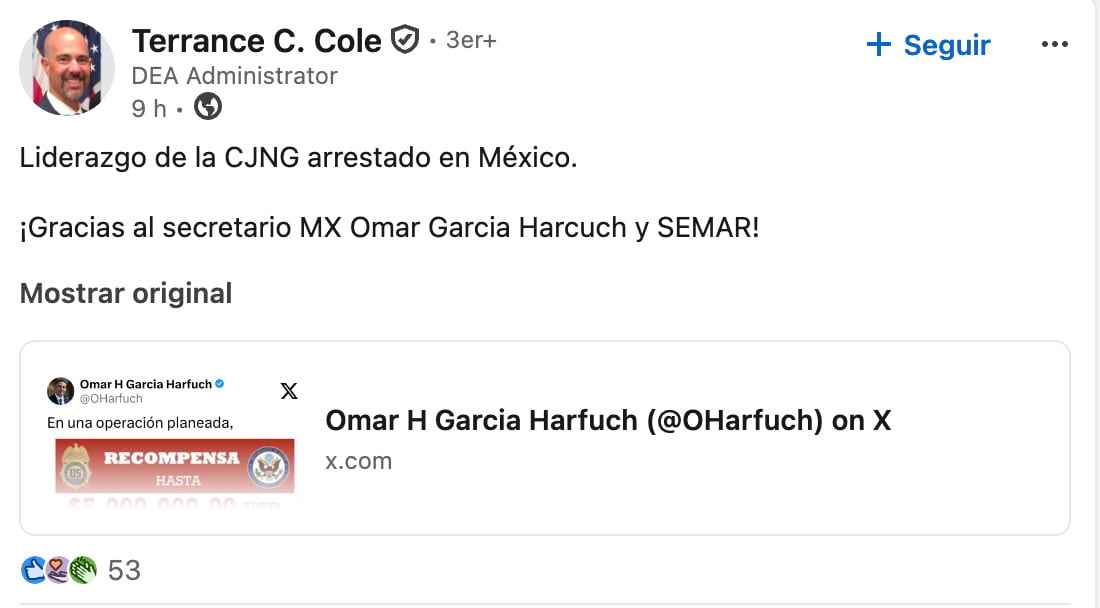Open the three-dot post options menu
The height and width of the screenshot is (608, 1100).
pos(1055,45)
